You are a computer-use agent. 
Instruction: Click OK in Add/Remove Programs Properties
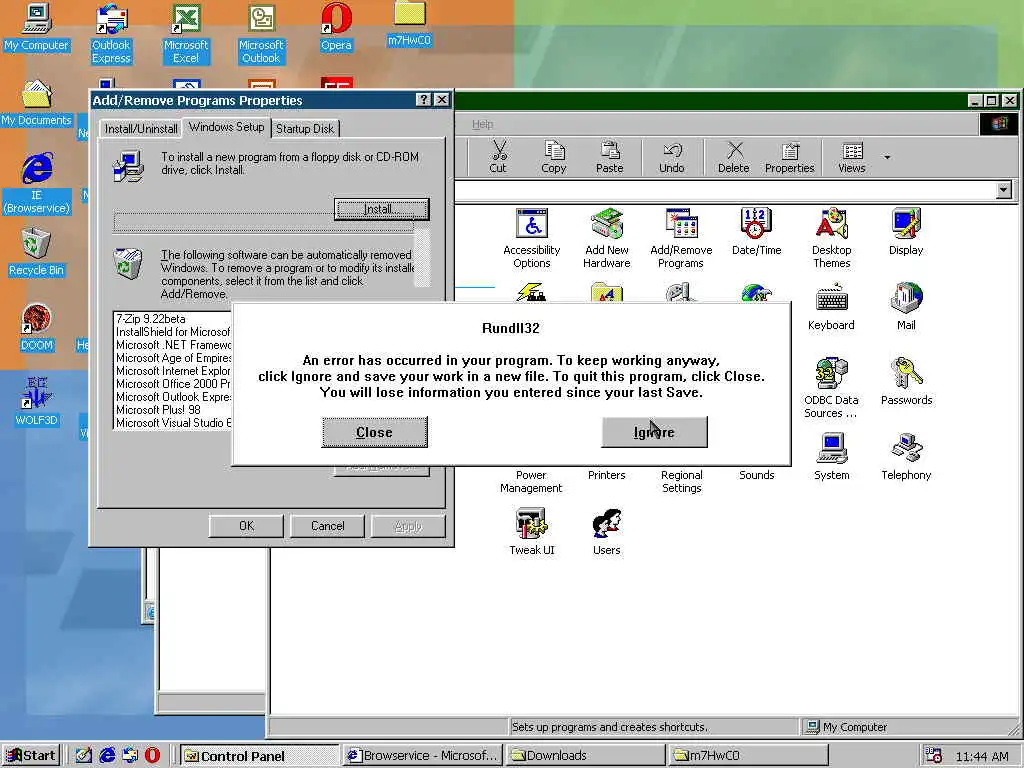coord(246,526)
